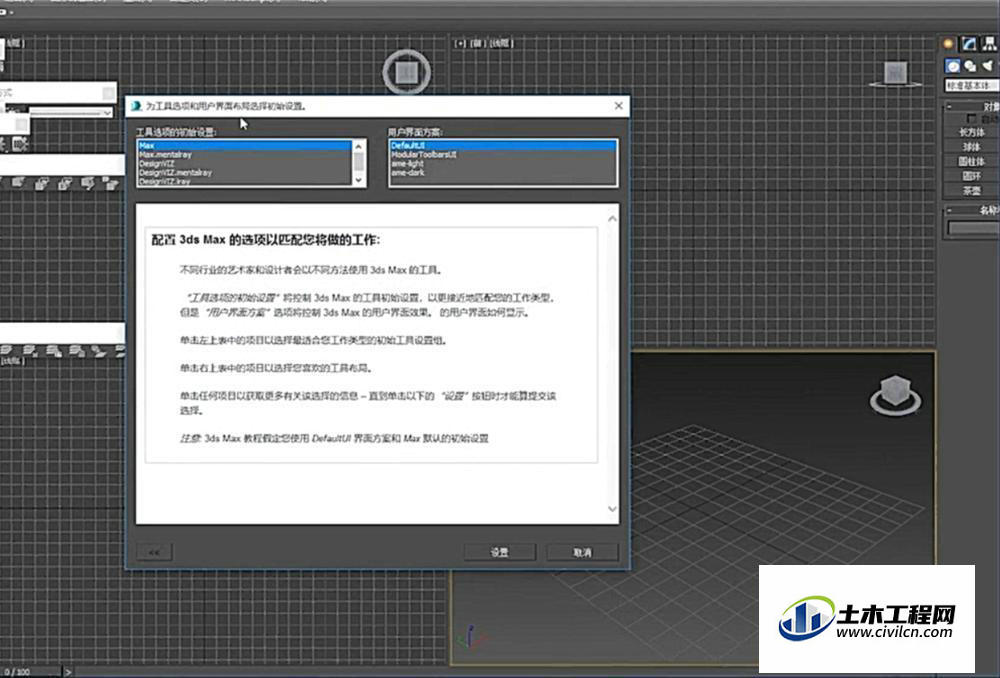Click the 圆环 (Torus) button
This screenshot has width=1000, height=678.
(x=971, y=176)
